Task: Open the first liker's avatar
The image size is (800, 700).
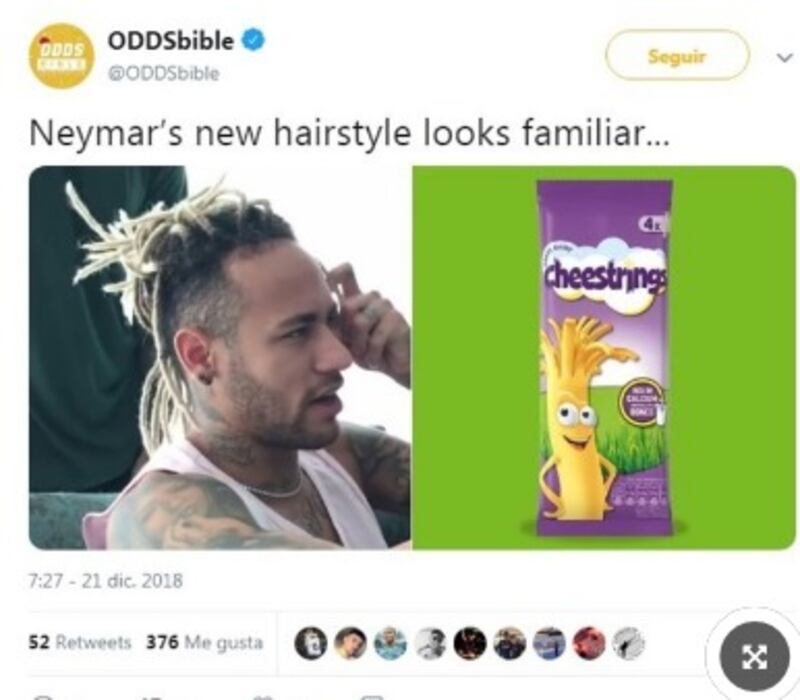Action: click(x=311, y=642)
